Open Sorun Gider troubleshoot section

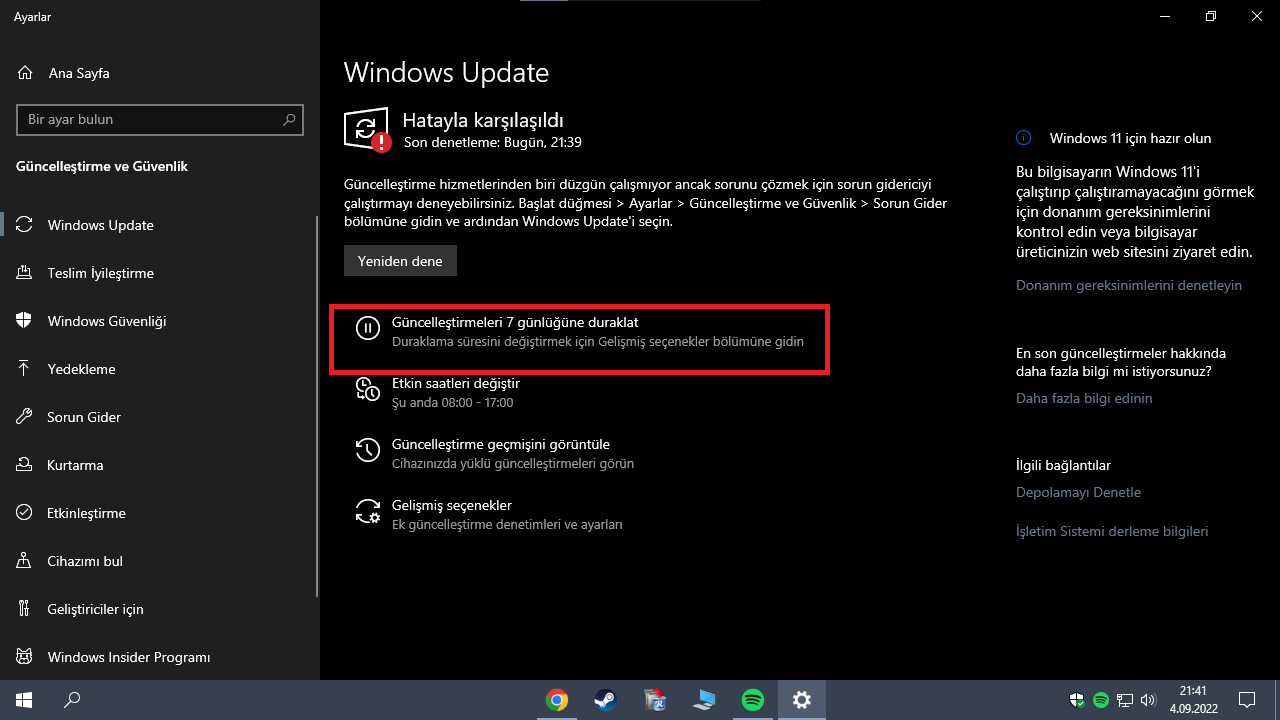coord(160,417)
